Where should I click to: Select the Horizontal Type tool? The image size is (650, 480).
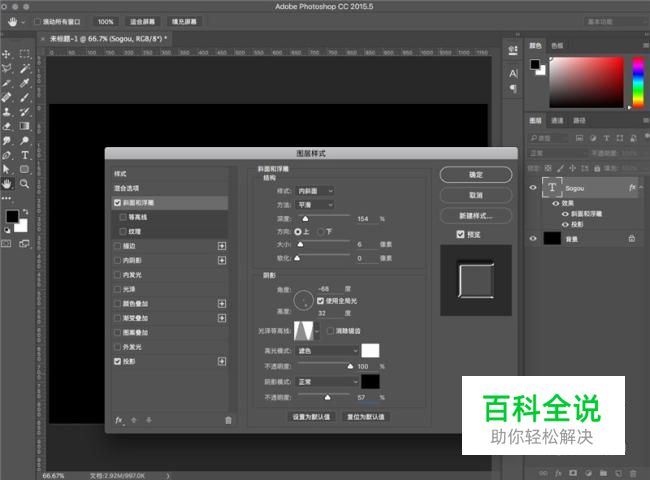click(24, 155)
